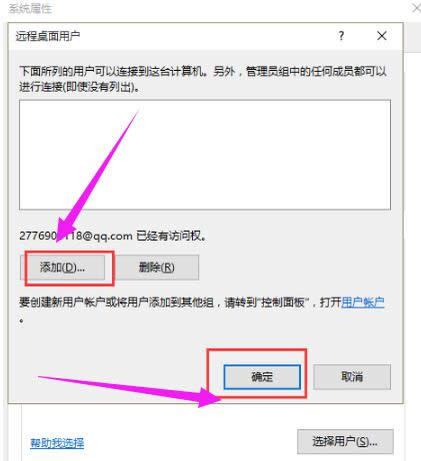
Task: Open the 帮助我选择 link
Action: tap(57, 443)
